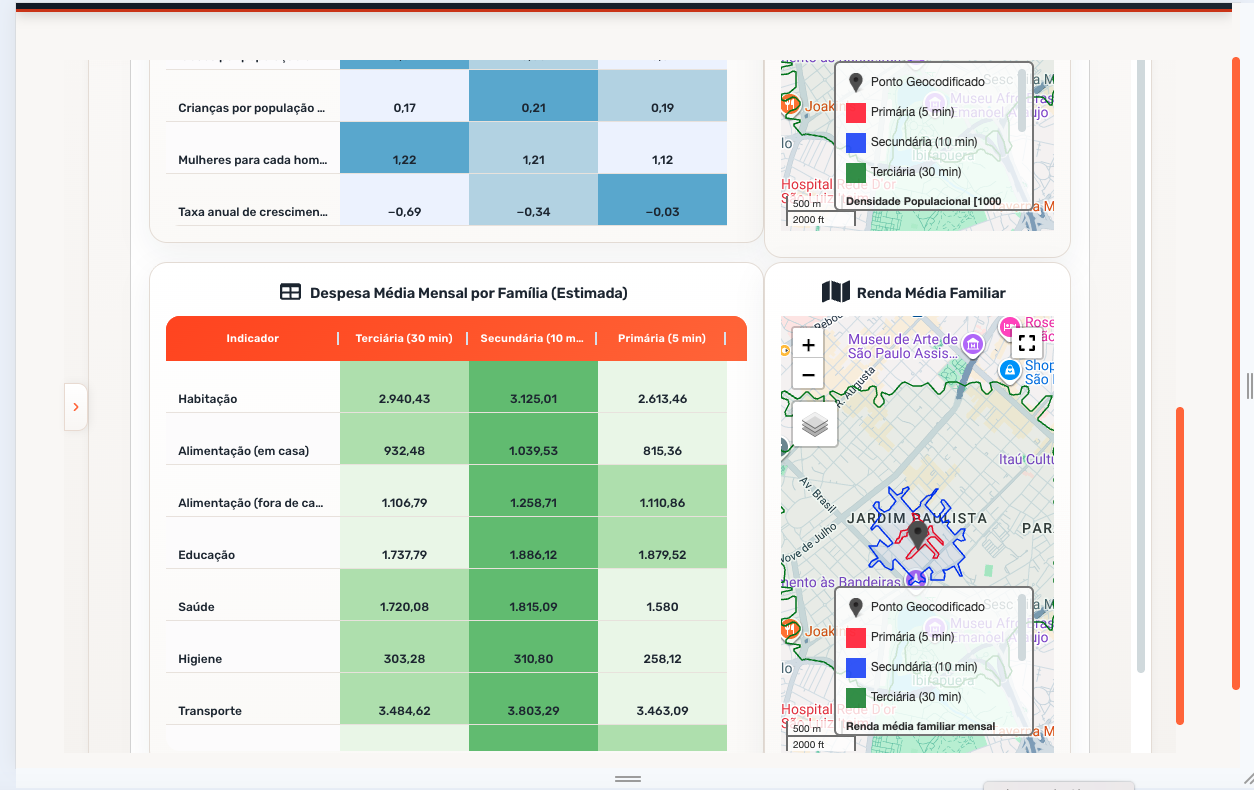Select the Primária (5 min) column header

tap(662, 338)
